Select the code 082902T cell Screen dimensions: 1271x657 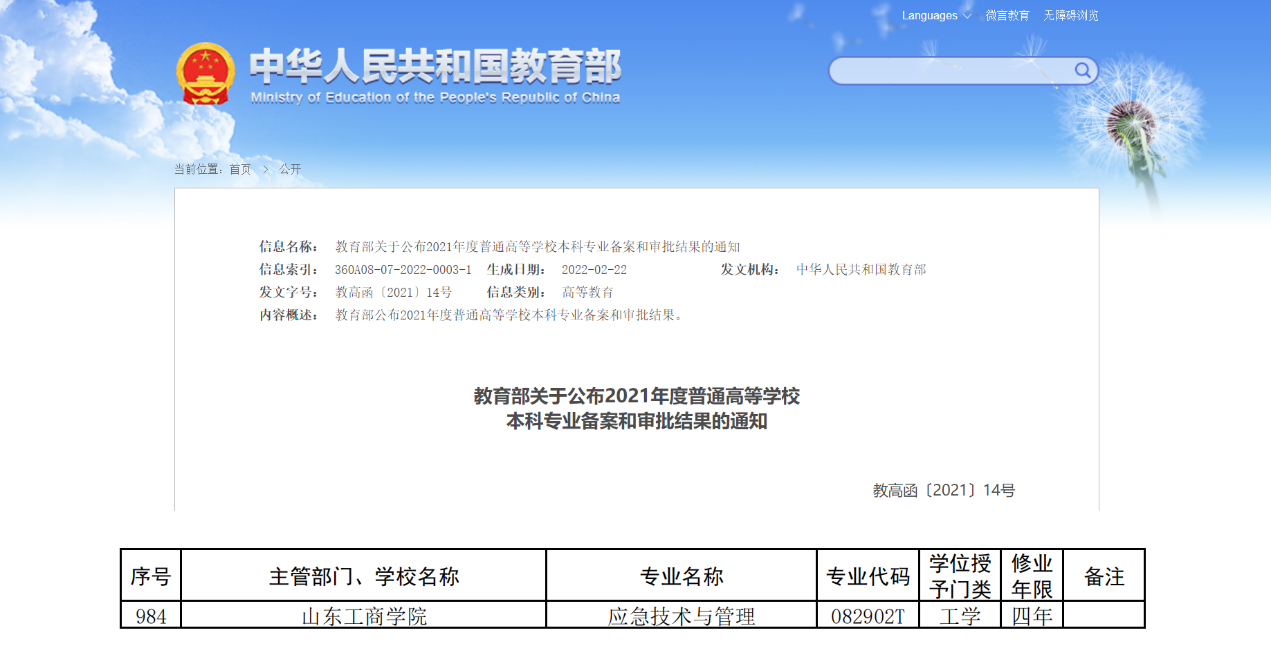pyautogui.click(x=868, y=615)
